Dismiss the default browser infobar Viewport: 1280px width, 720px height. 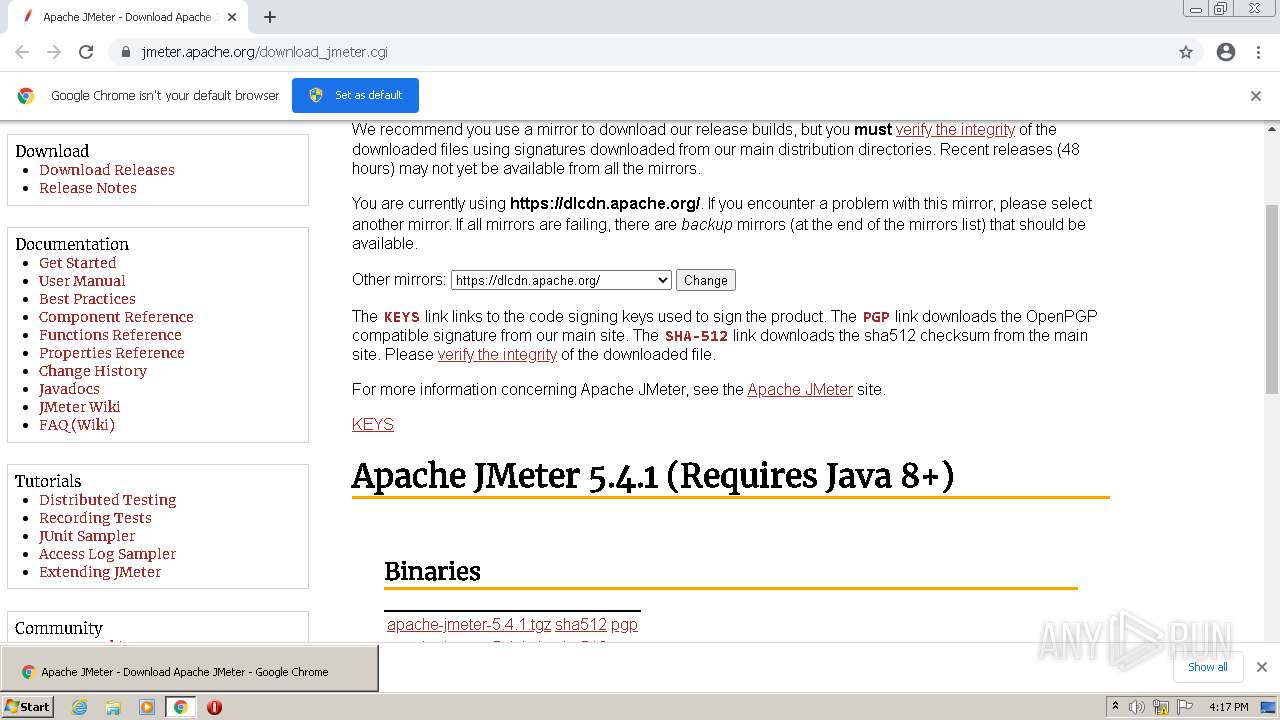point(1256,96)
